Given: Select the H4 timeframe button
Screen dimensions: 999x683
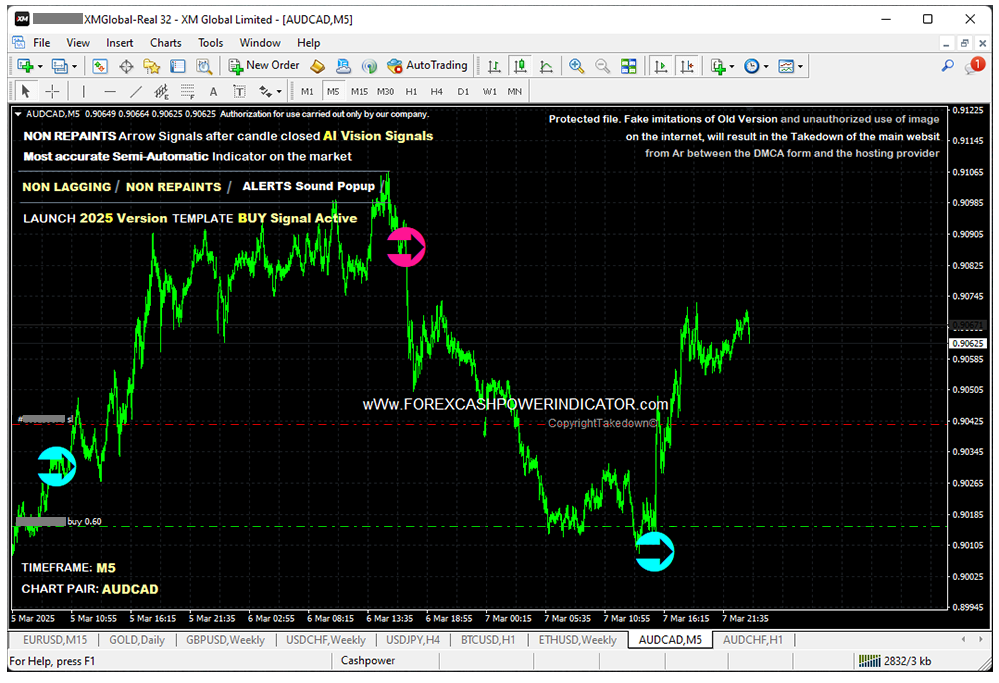Looking at the screenshot, I should [x=436, y=91].
